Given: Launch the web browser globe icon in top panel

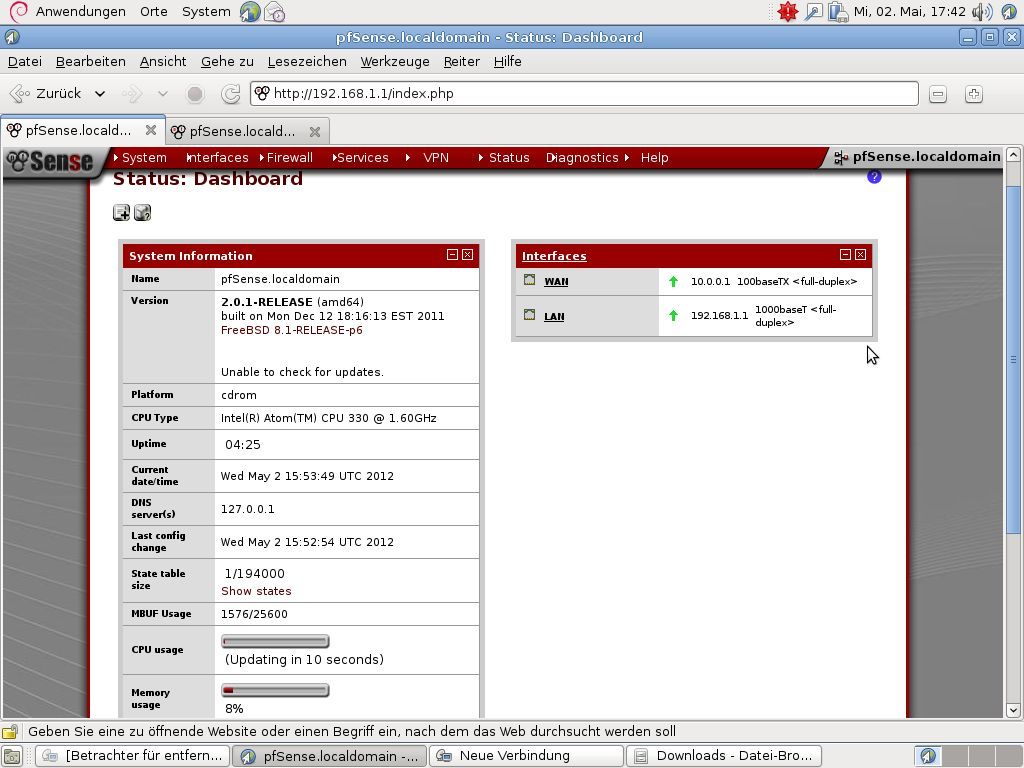Looking at the screenshot, I should pyautogui.click(x=249, y=12).
